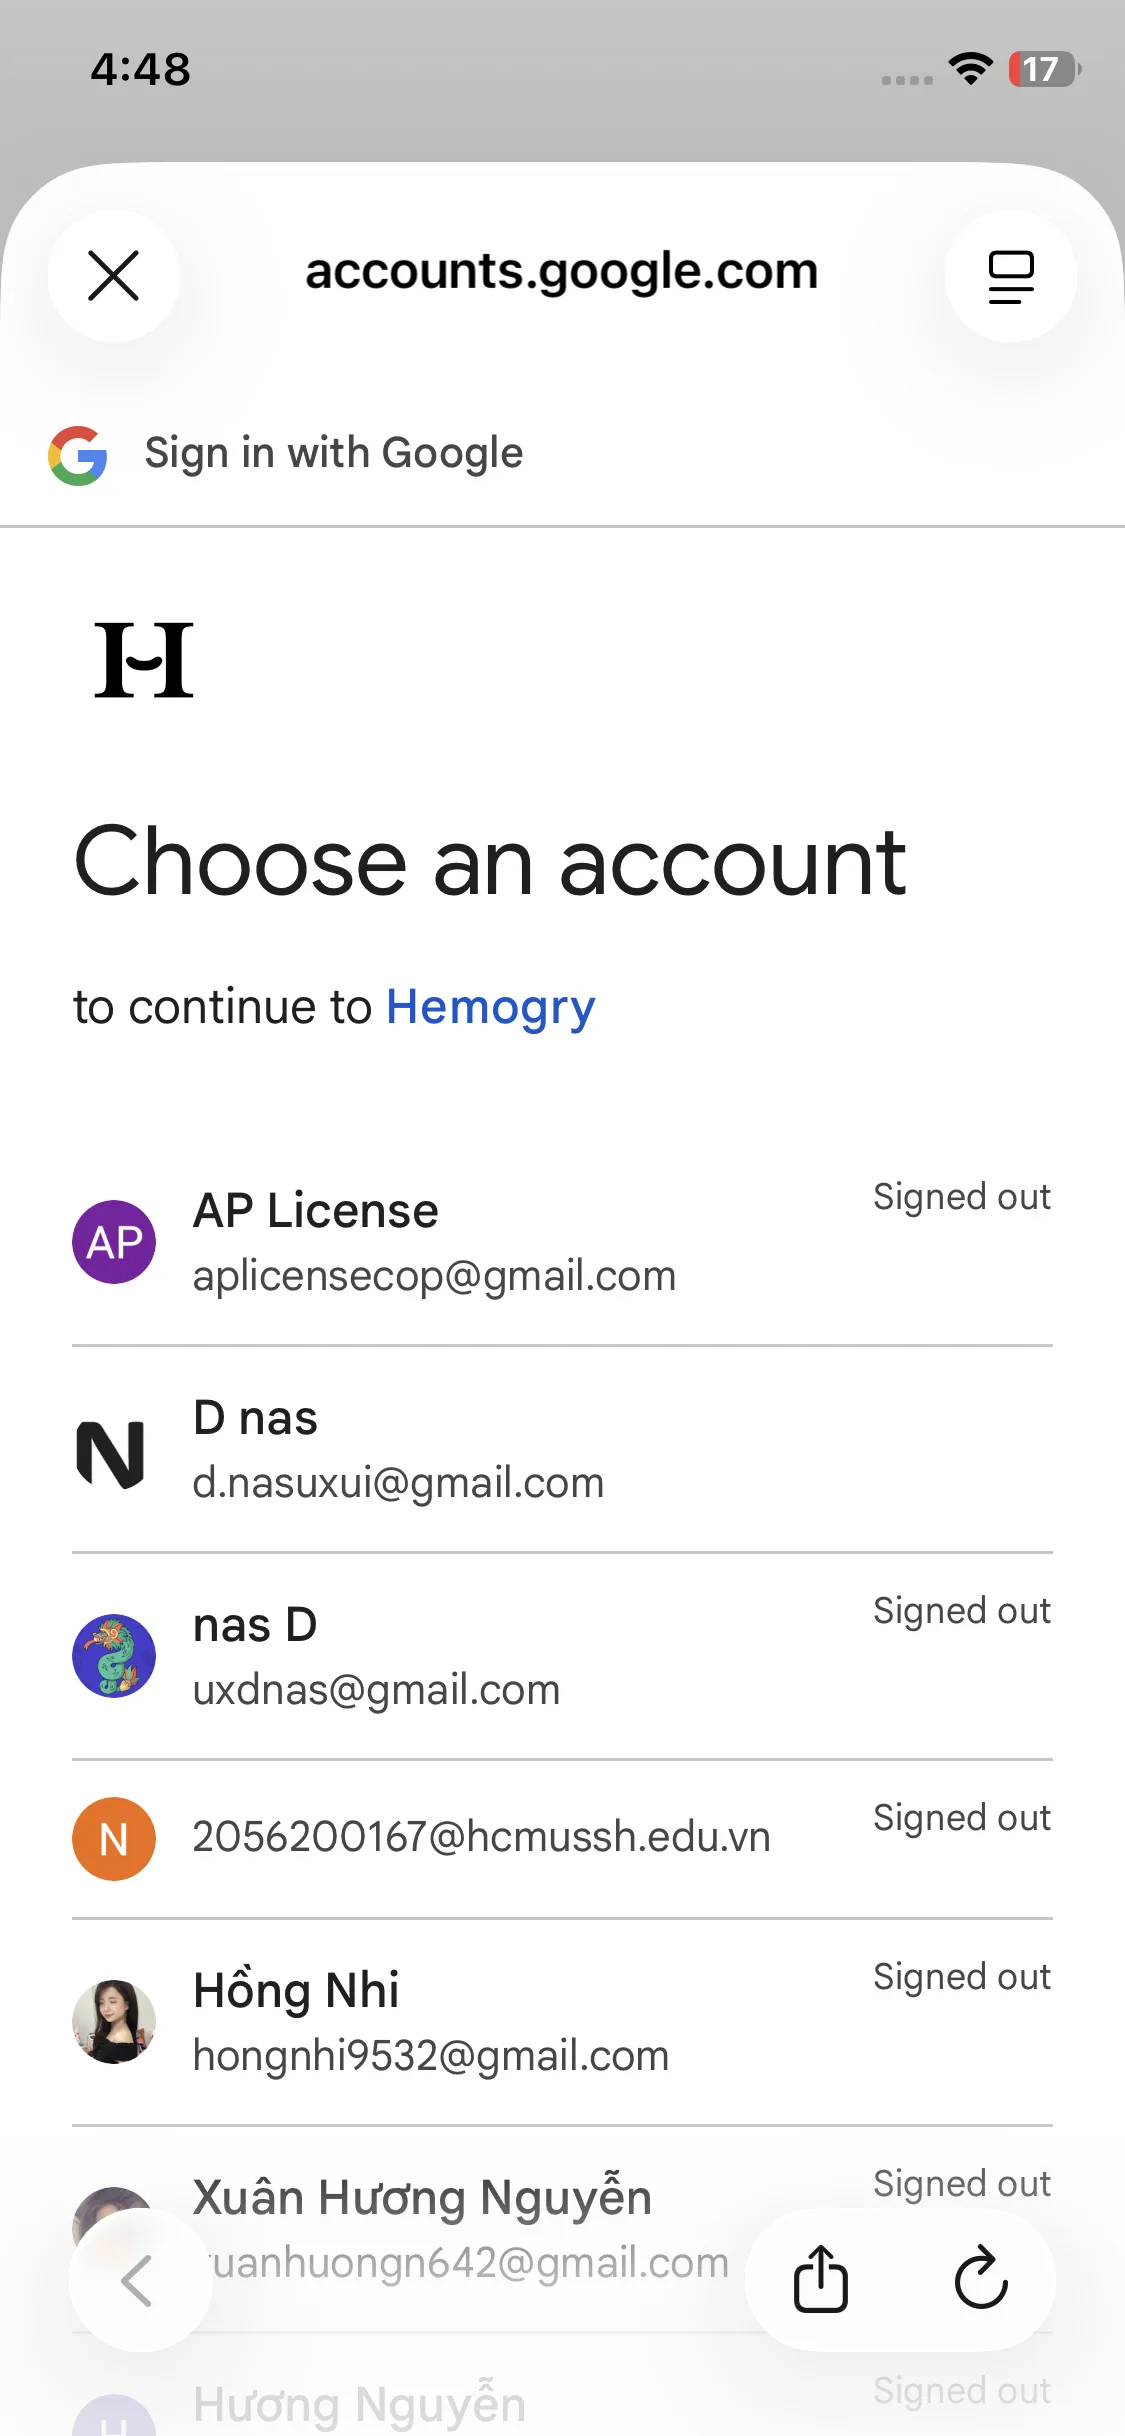Tap the Google logo icon

78,455
